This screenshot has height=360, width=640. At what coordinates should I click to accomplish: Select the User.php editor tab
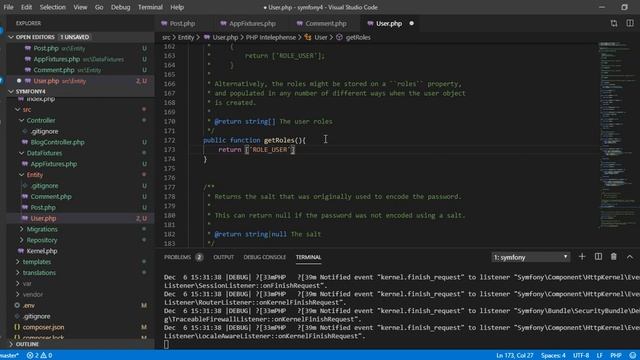(389, 24)
